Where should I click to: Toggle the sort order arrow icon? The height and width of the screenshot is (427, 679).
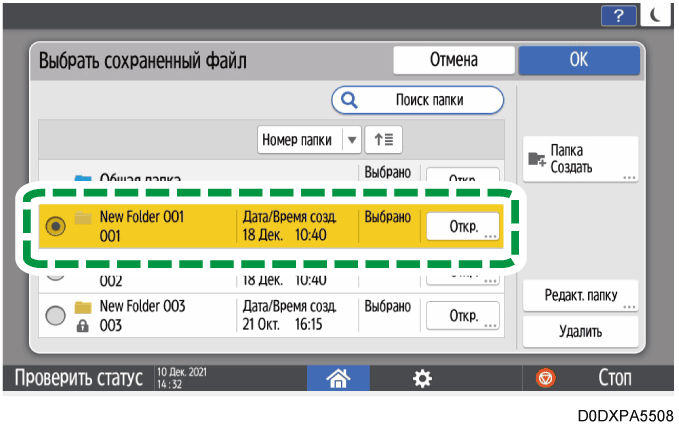tap(380, 140)
